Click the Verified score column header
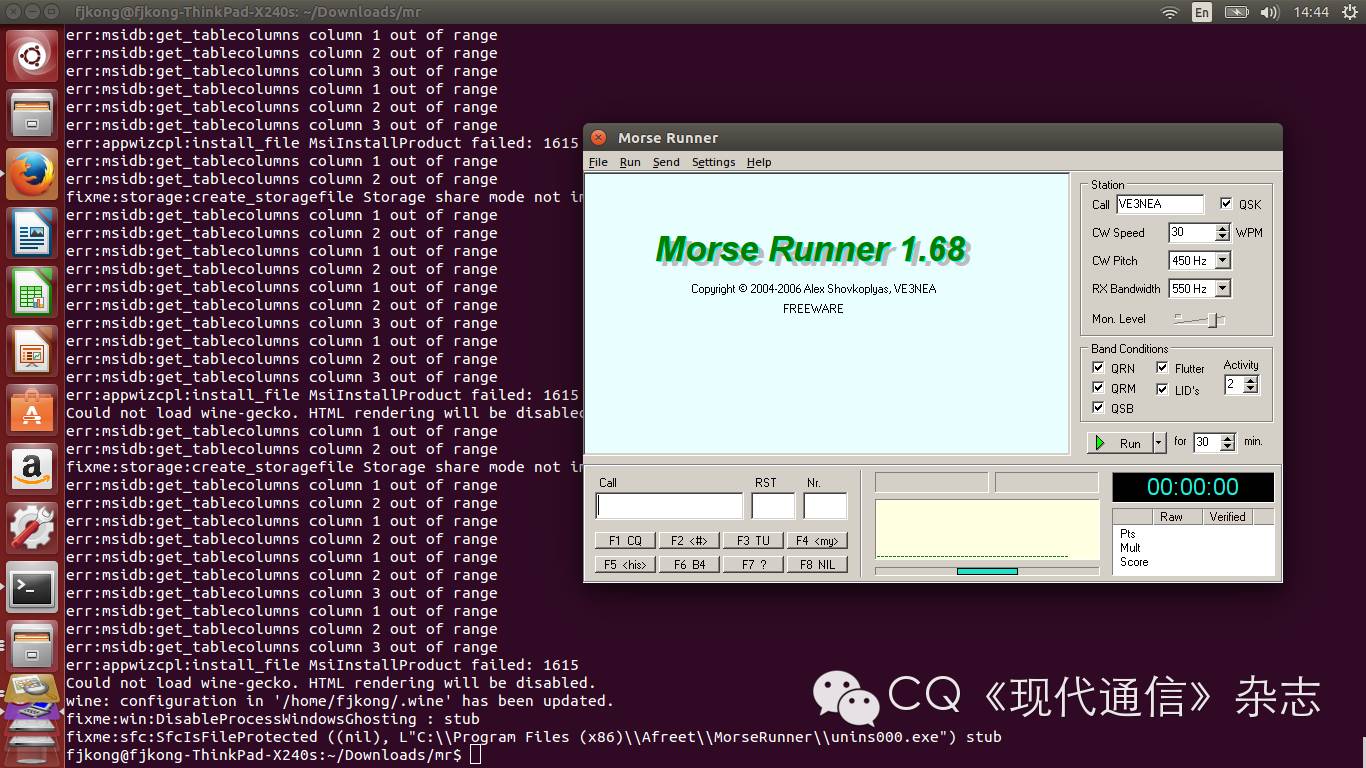The width and height of the screenshot is (1366, 768). point(1227,517)
